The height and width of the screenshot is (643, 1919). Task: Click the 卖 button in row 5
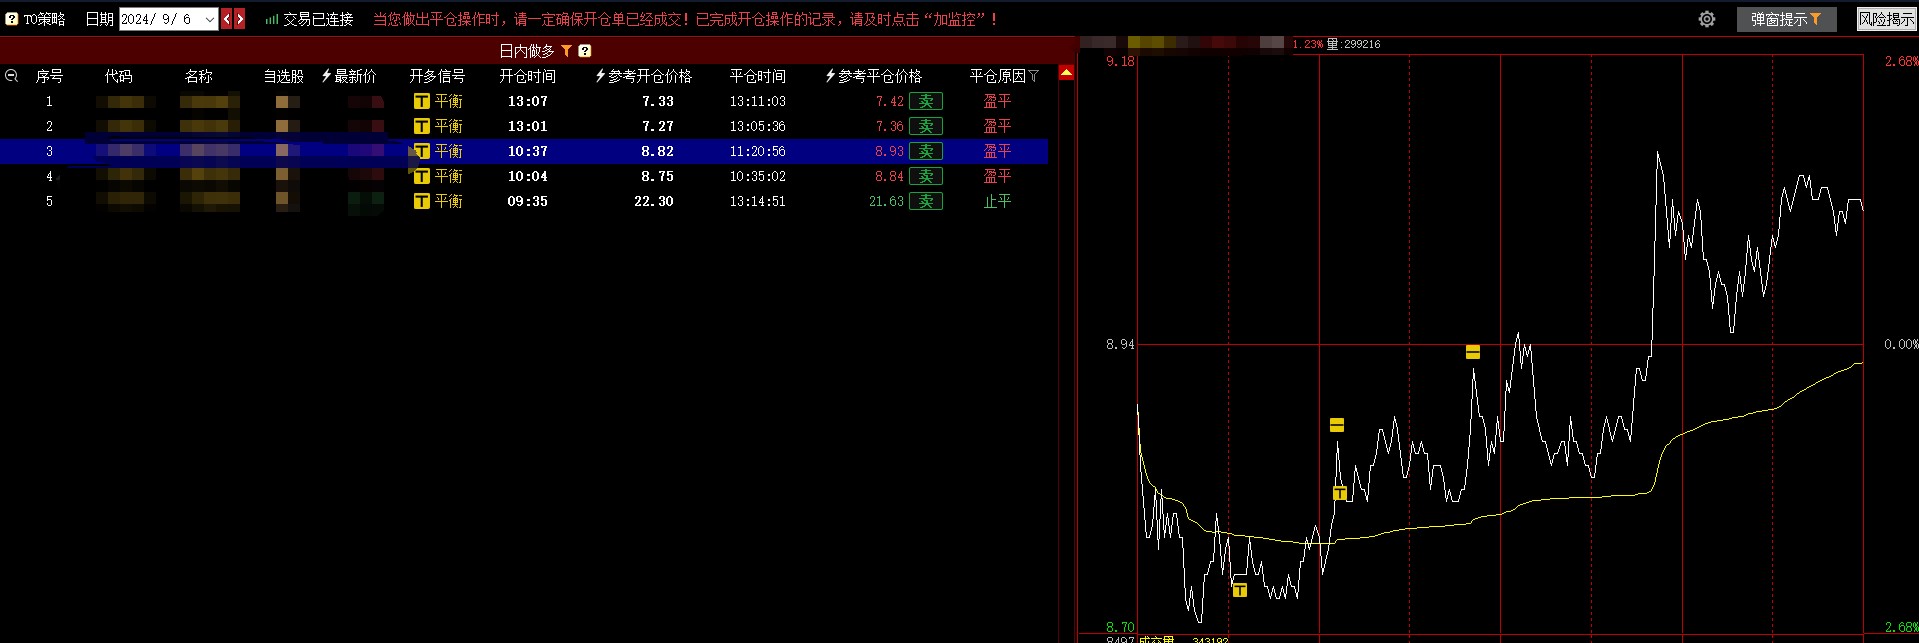point(926,201)
